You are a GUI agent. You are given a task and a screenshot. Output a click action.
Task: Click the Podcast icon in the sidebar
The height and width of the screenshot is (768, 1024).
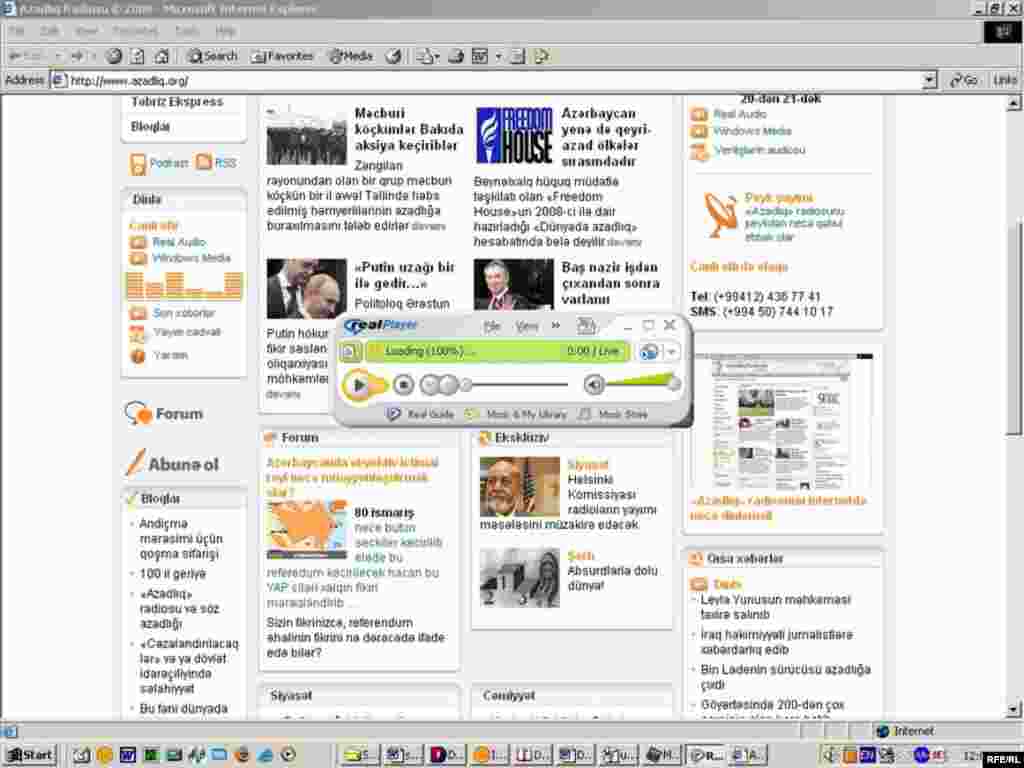[x=138, y=163]
